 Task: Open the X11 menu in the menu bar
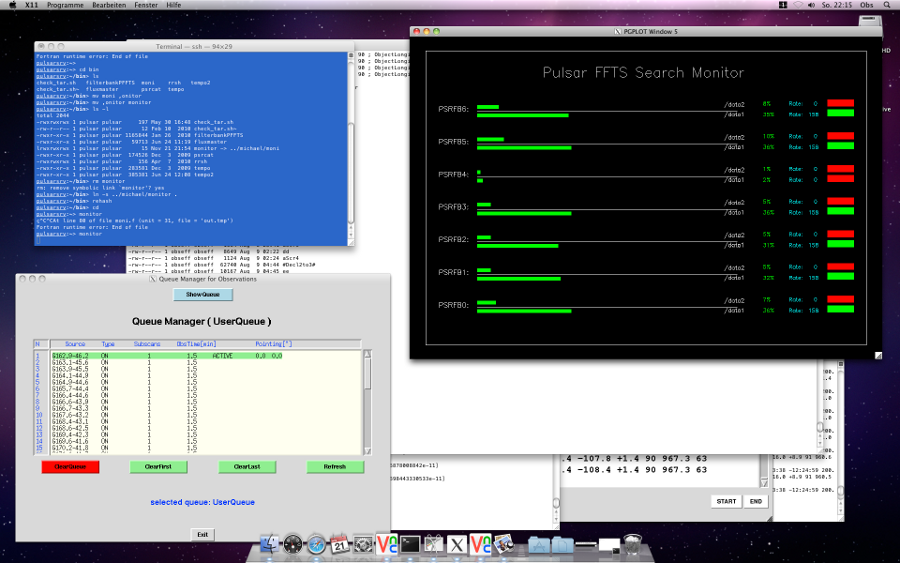click(x=32, y=5)
